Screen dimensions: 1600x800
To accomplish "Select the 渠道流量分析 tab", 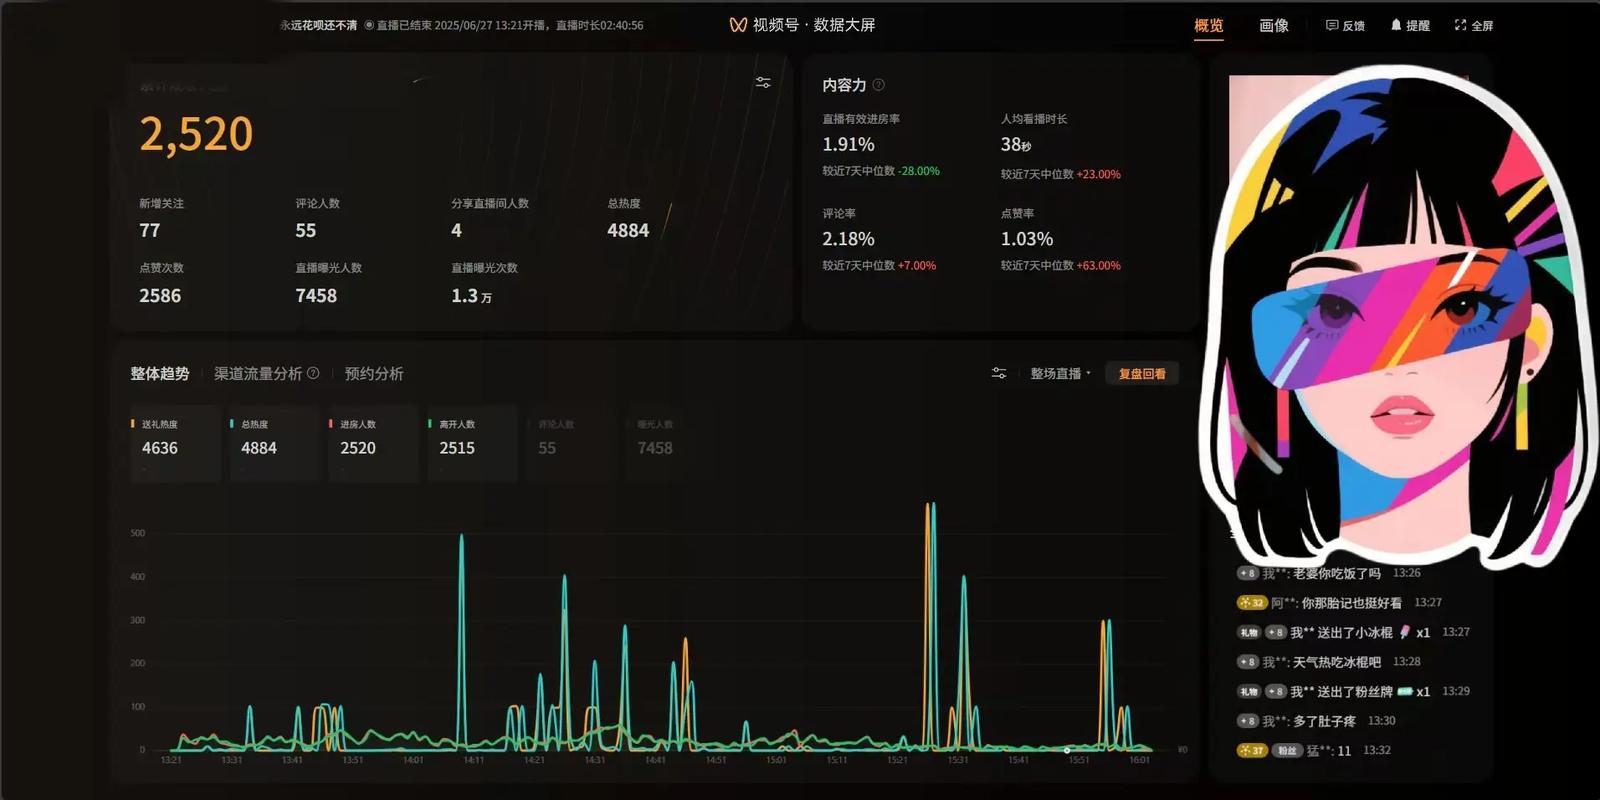I will [x=258, y=373].
